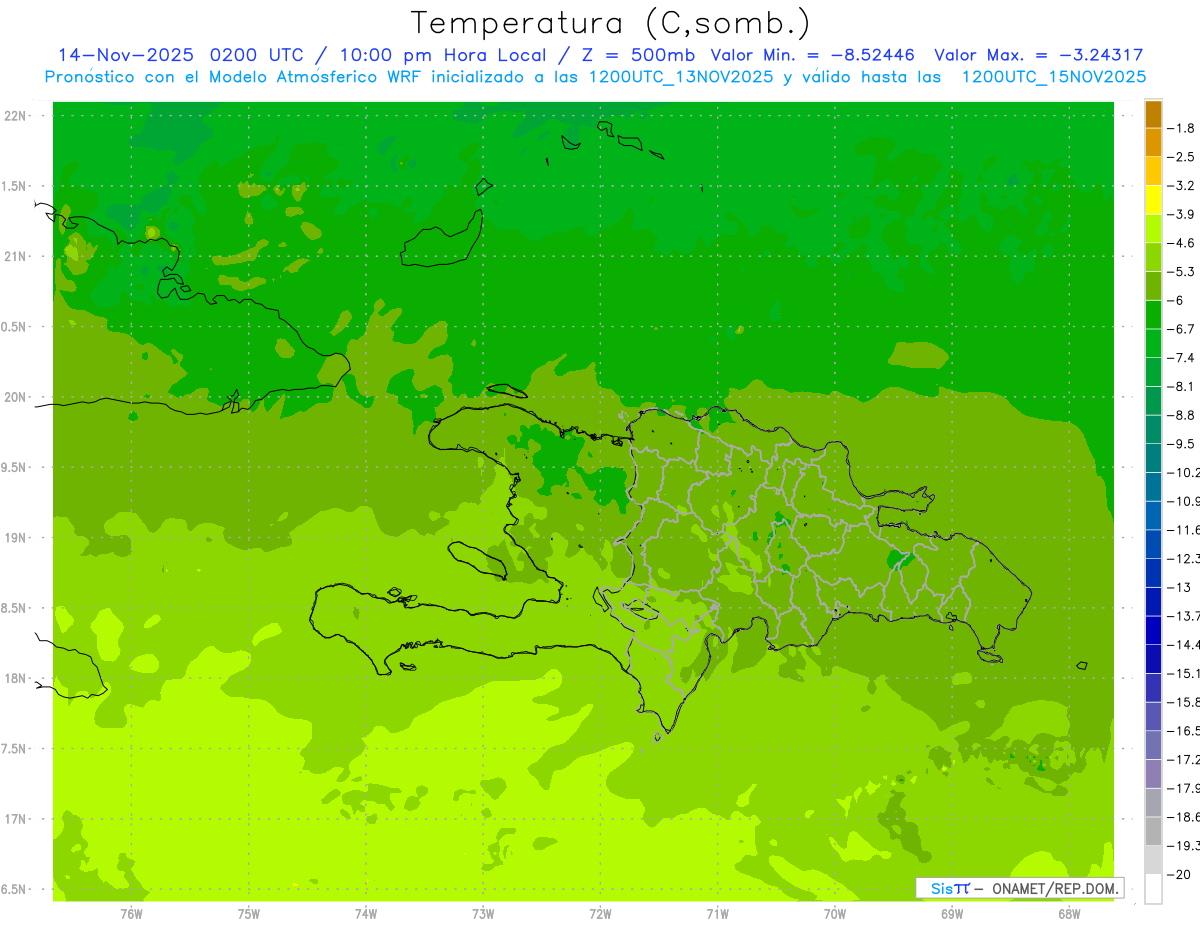Click the "SisTT - ONAMET/REP.DOM." credit label
This screenshot has height=927, width=1200.
1020,888
